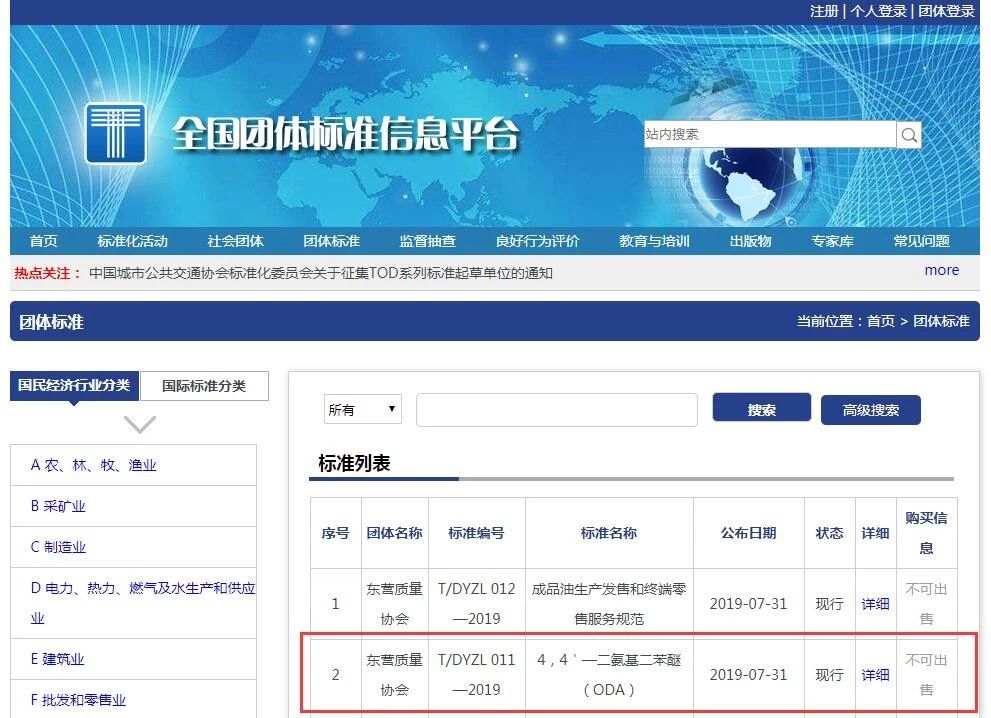Switch to the 国际标准分类 tab
Viewport: 991px width, 718px height.
[204, 385]
